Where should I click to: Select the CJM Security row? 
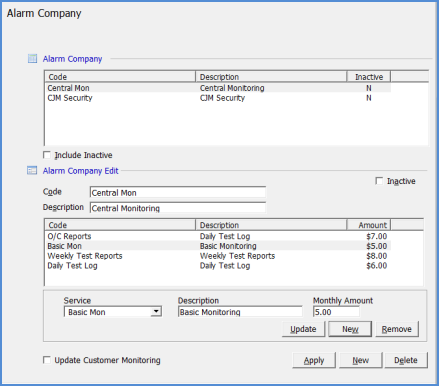click(218, 98)
